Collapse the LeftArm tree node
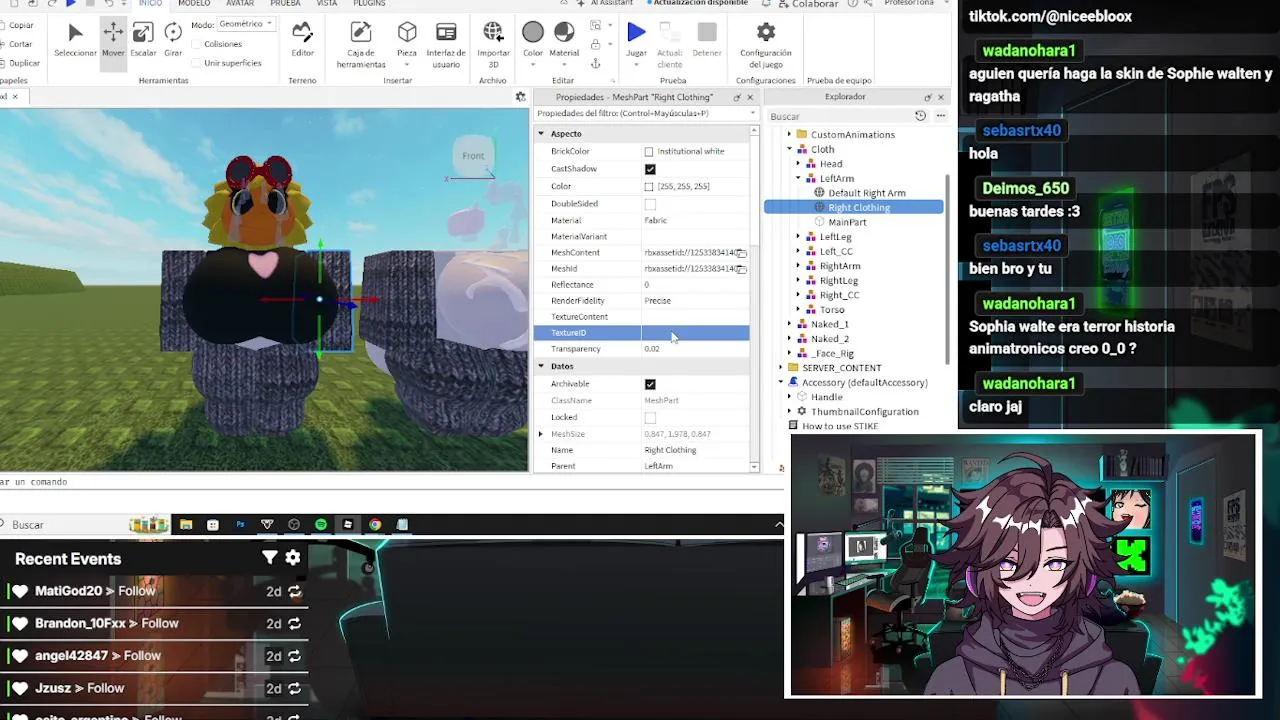 click(x=798, y=178)
